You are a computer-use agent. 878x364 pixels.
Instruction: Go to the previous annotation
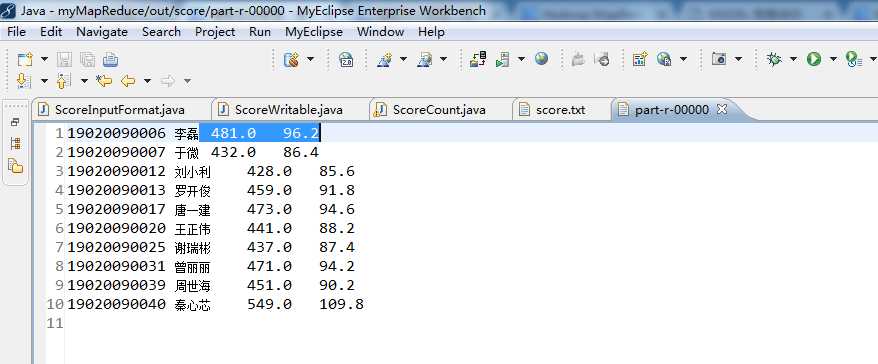click(64, 81)
